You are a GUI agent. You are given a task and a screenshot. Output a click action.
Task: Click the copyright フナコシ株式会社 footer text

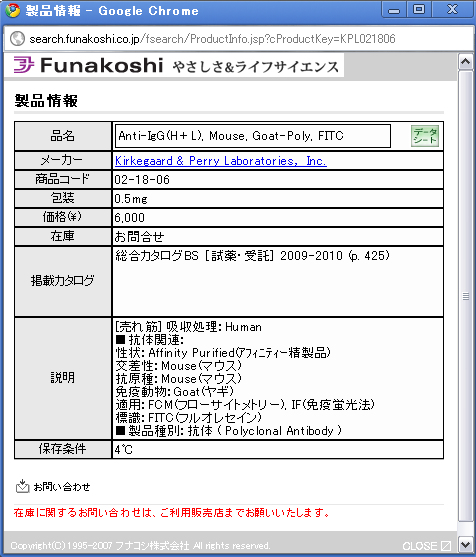(140, 546)
